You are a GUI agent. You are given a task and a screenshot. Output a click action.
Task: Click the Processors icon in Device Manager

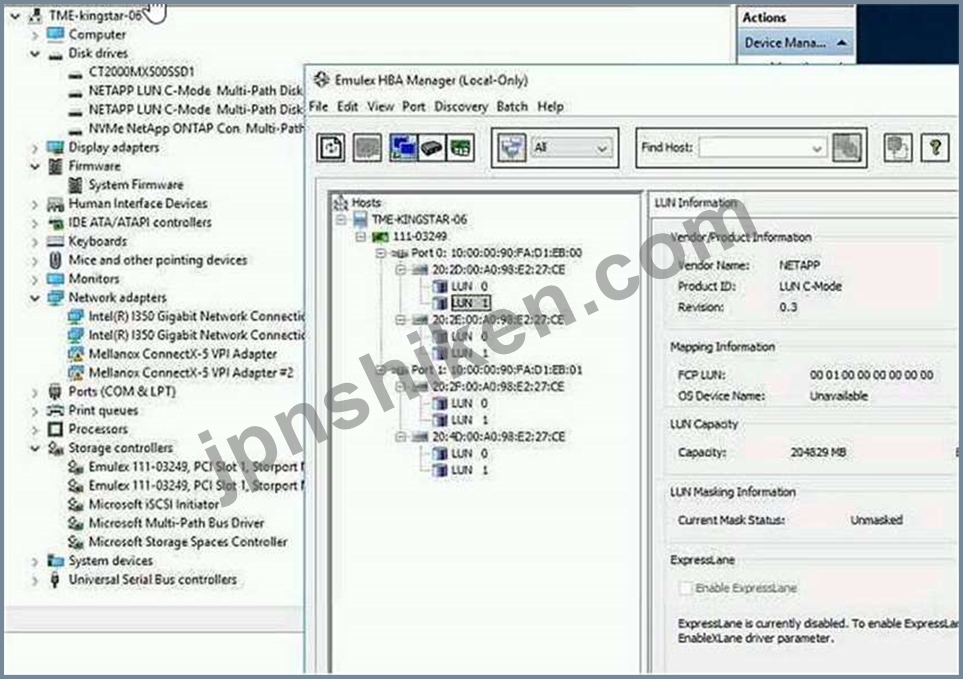55,429
